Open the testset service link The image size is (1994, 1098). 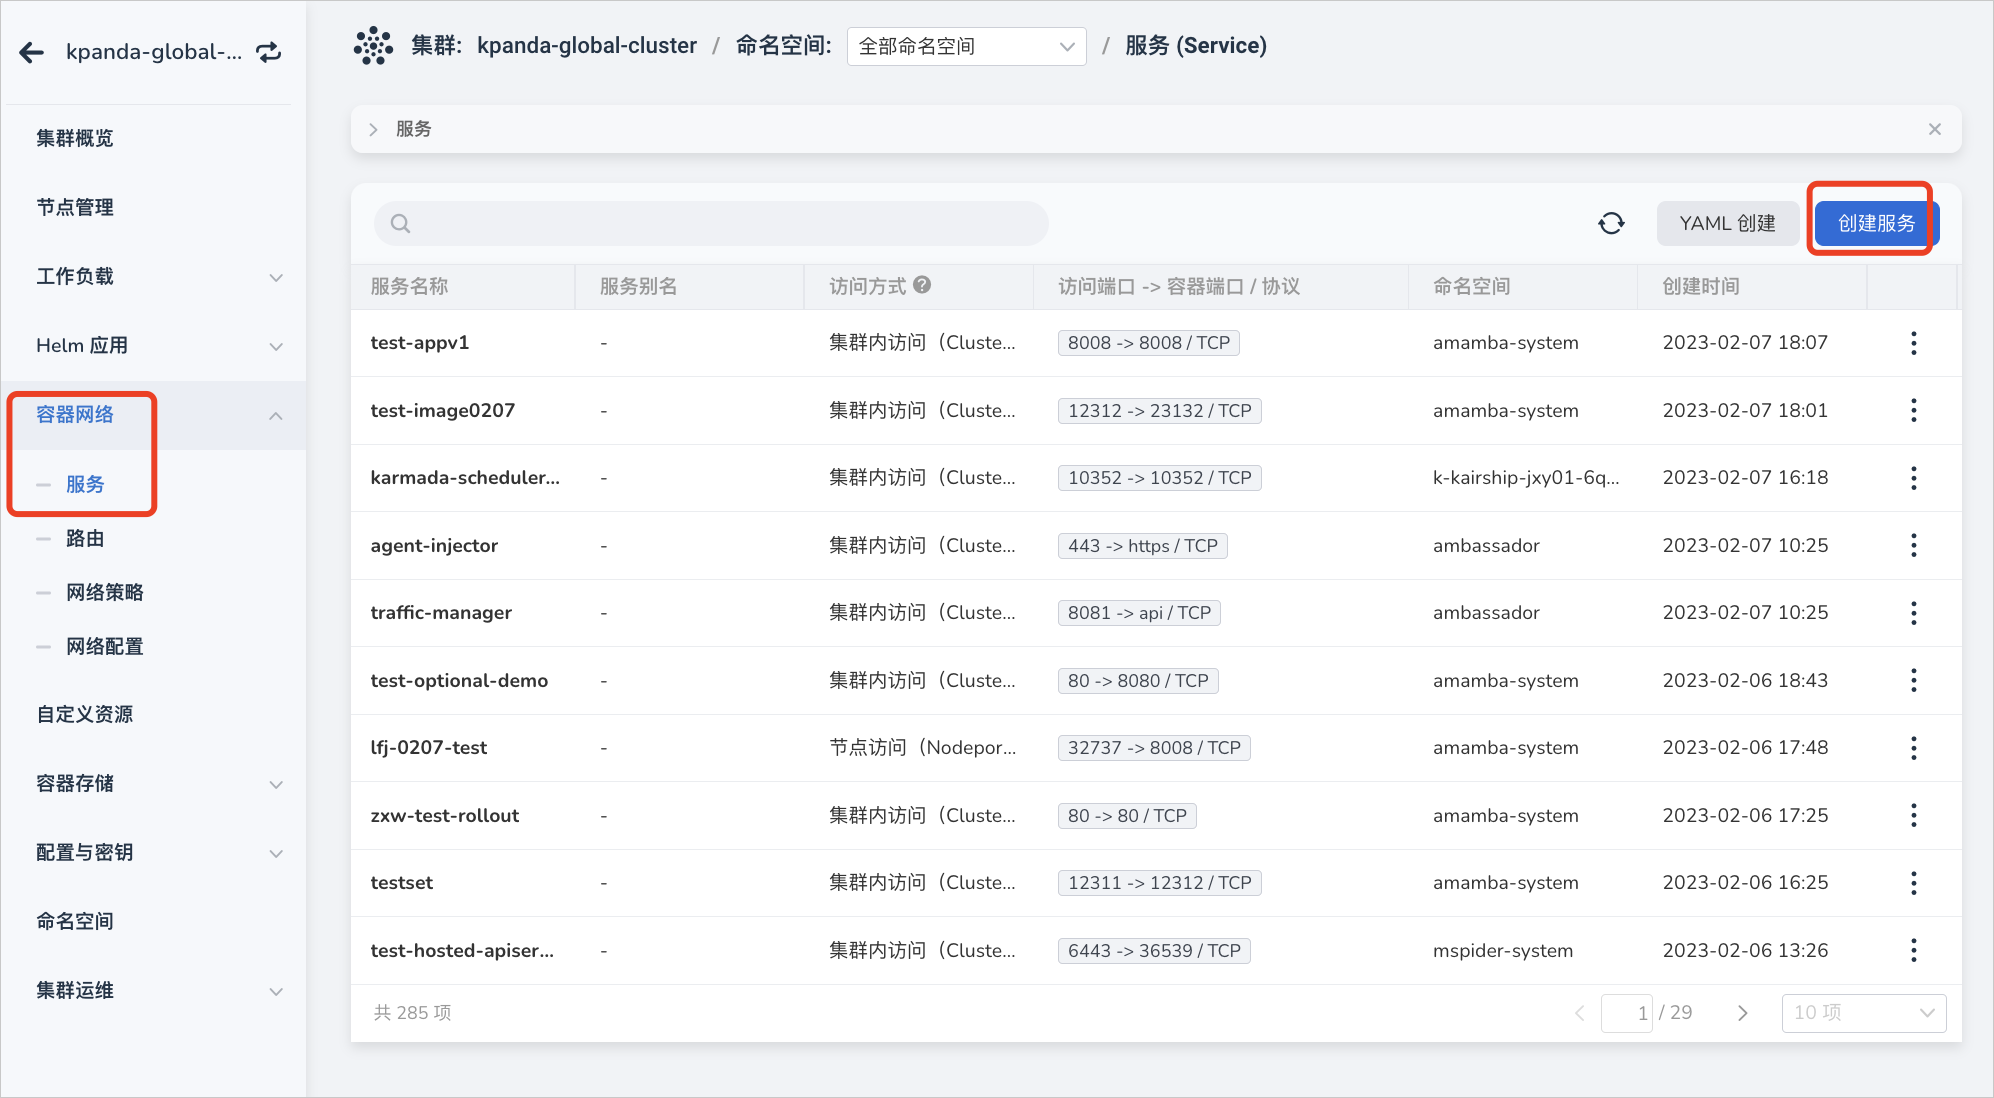tap(402, 883)
